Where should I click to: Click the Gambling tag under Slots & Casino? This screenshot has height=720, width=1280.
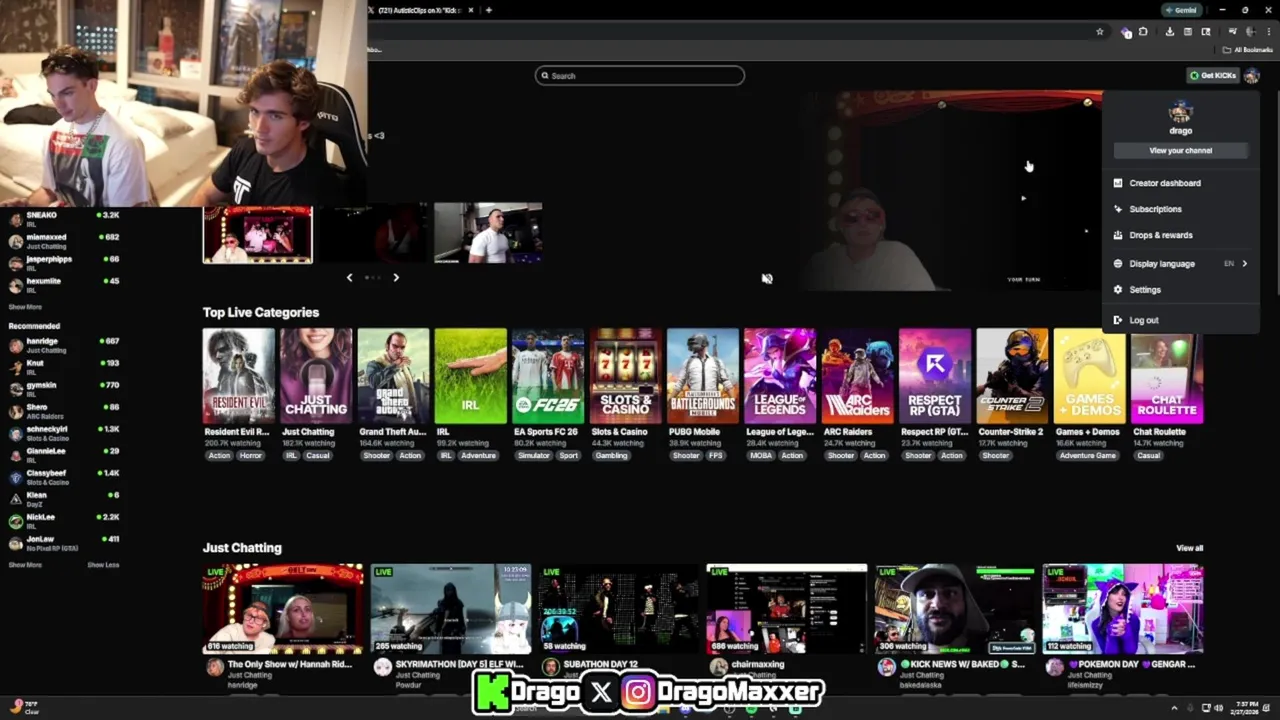pyautogui.click(x=611, y=456)
